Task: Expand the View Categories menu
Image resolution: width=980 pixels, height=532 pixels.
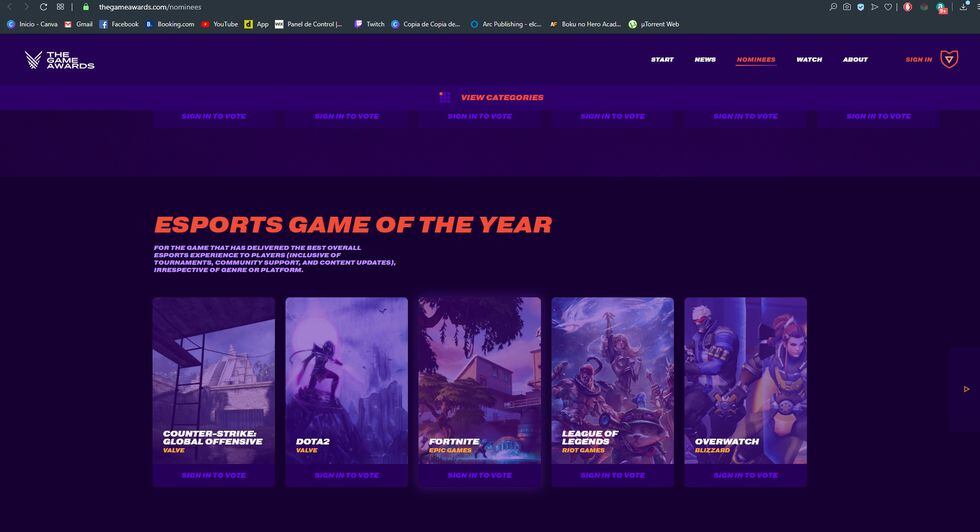Action: click(502, 98)
